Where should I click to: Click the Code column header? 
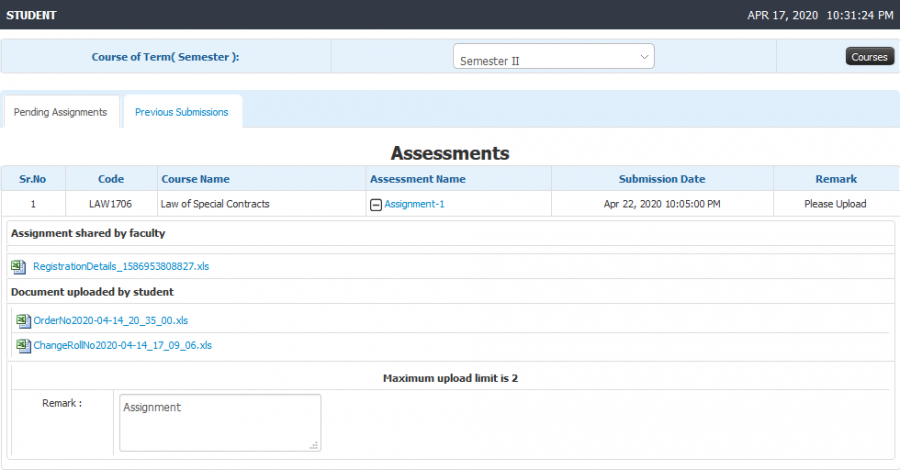coord(111,179)
